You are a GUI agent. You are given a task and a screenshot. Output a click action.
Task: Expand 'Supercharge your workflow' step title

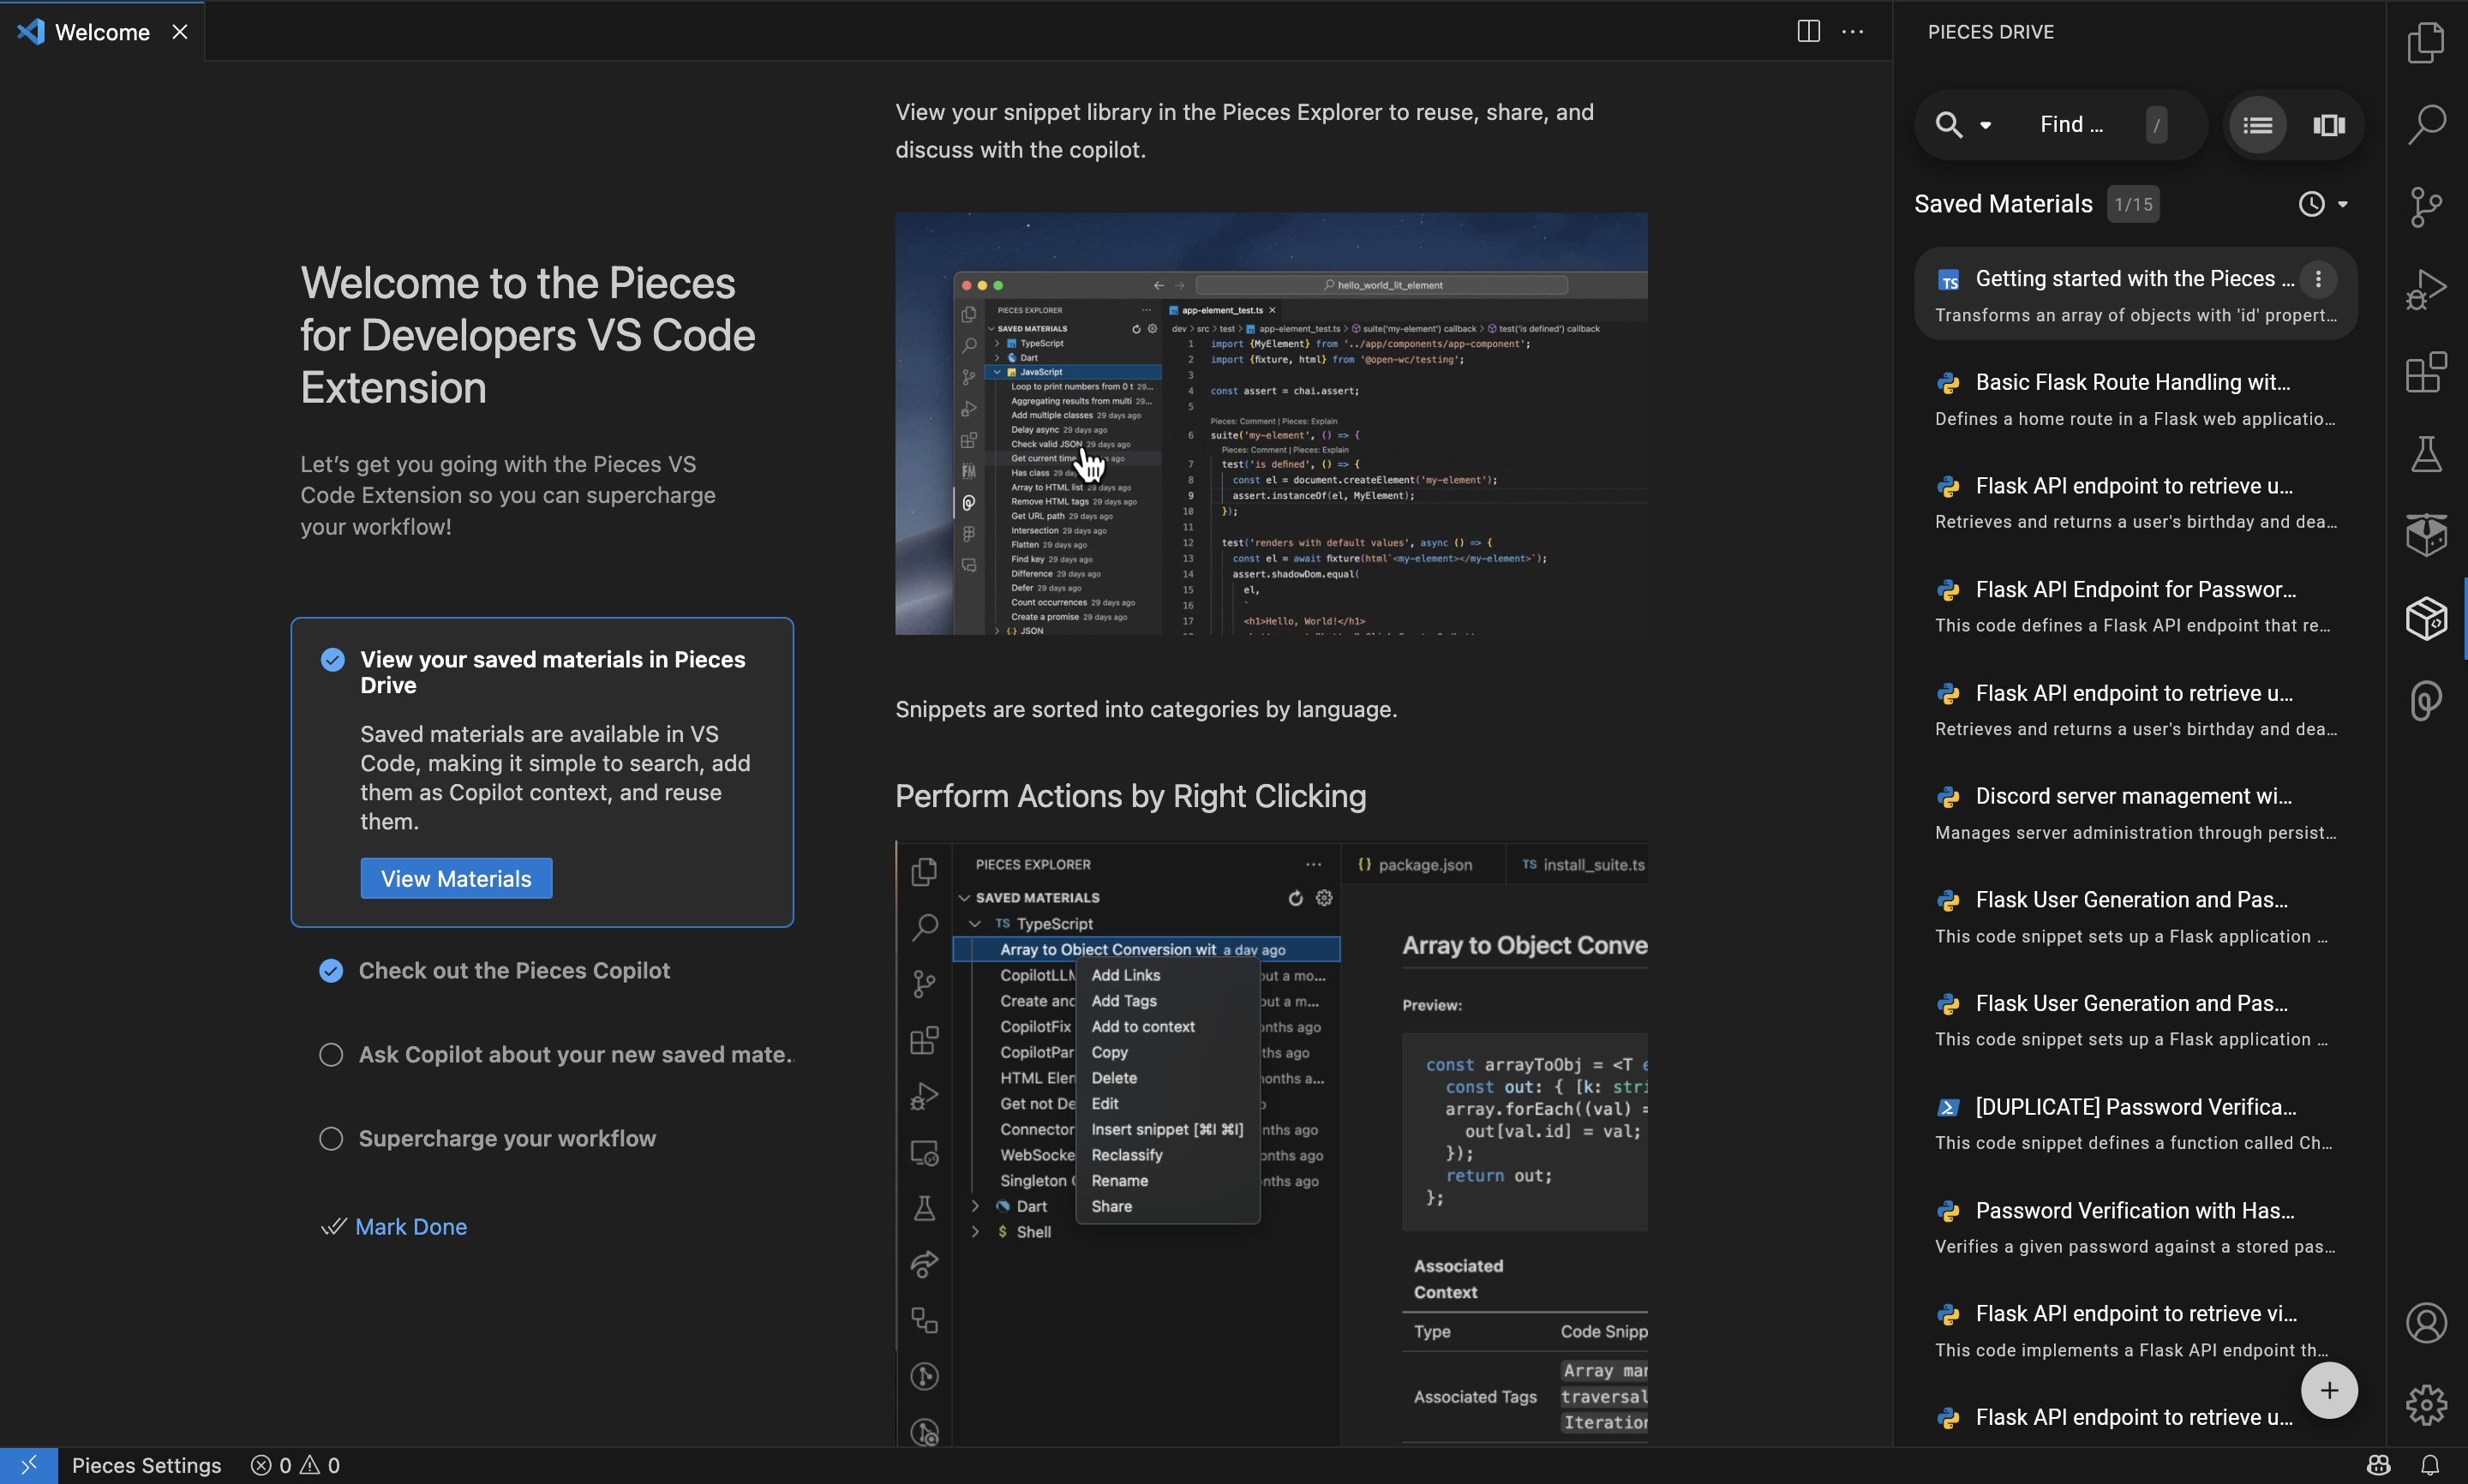[507, 1139]
